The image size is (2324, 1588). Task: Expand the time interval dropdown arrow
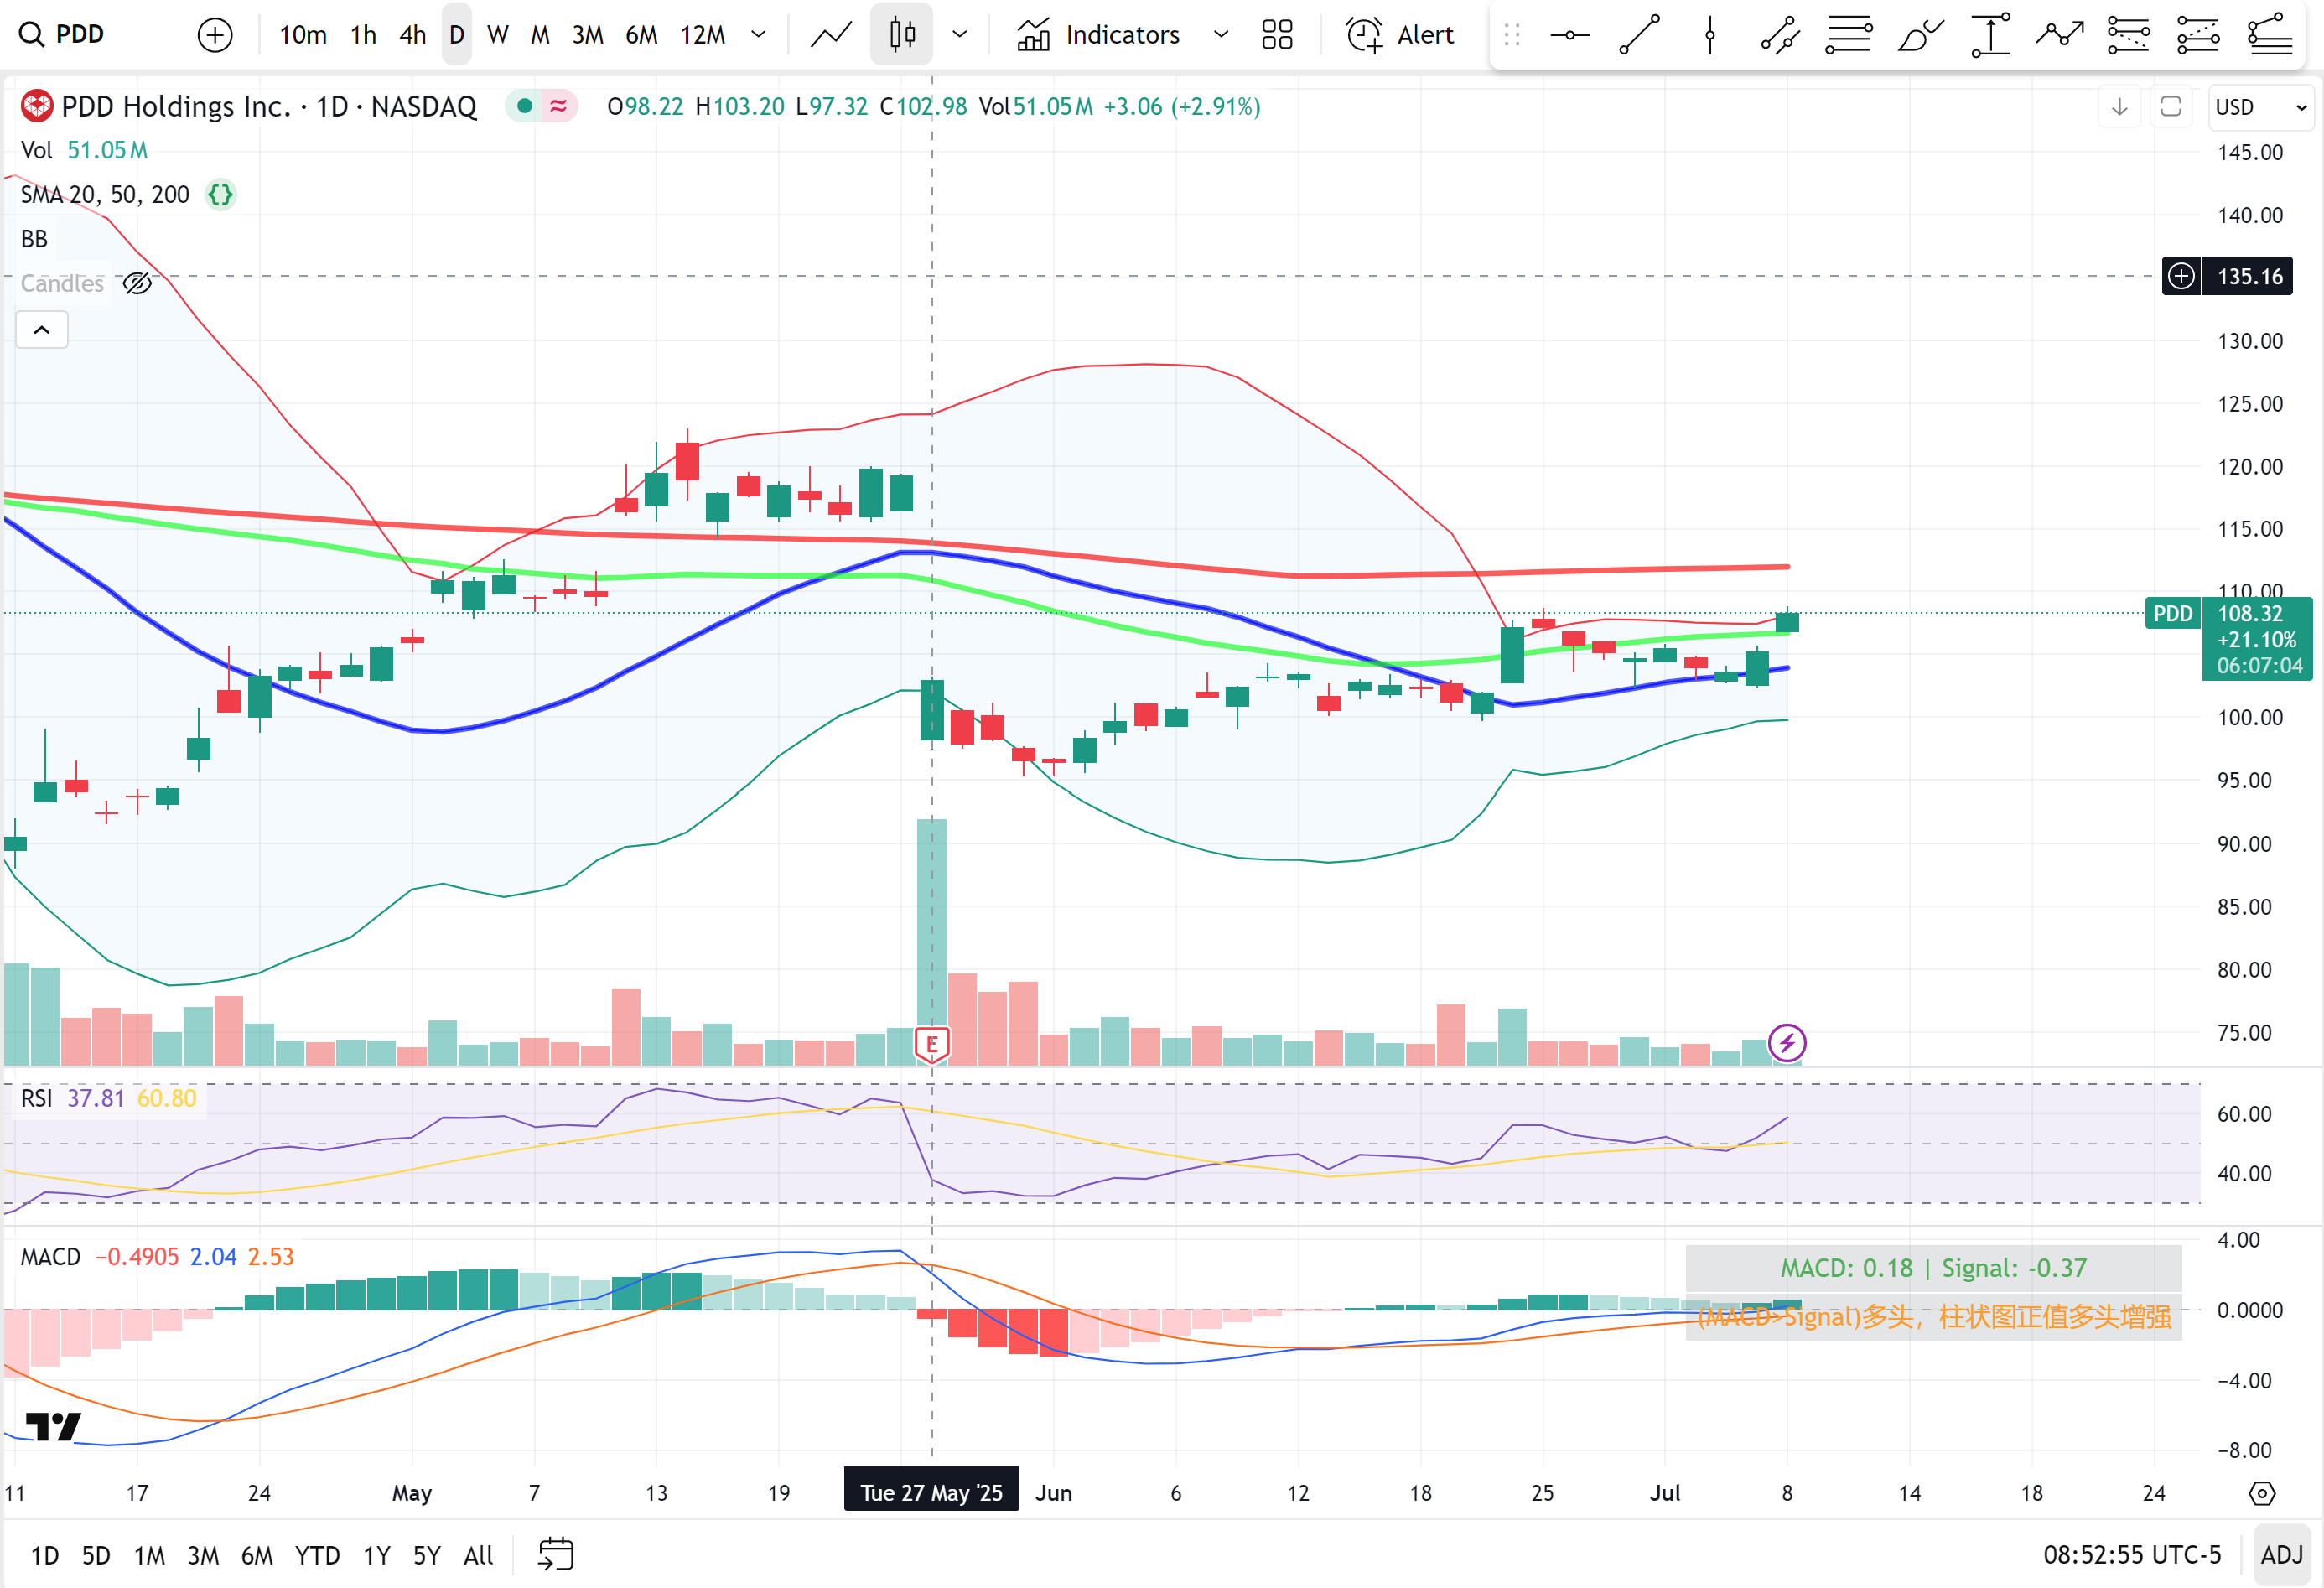759,35
